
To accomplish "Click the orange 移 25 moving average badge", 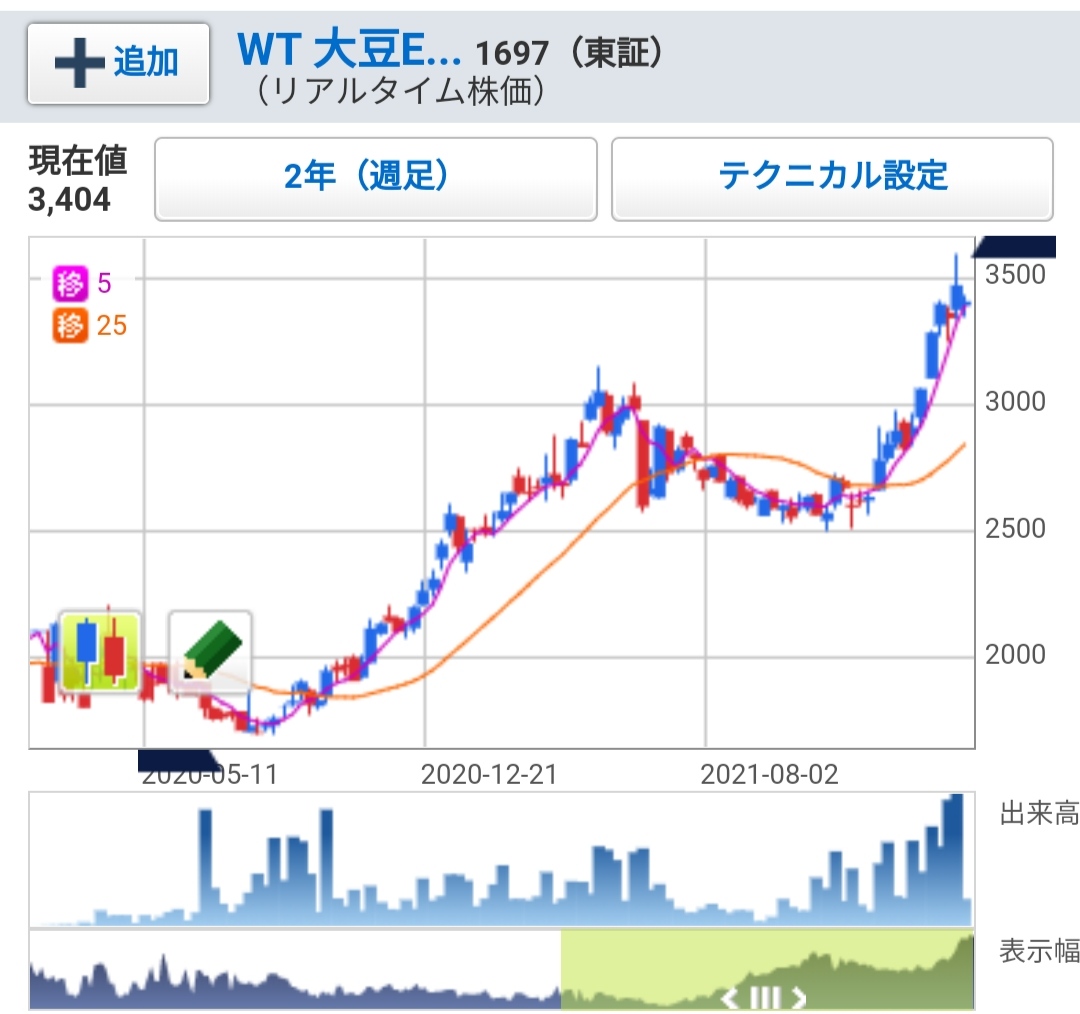I will click(x=90, y=326).
